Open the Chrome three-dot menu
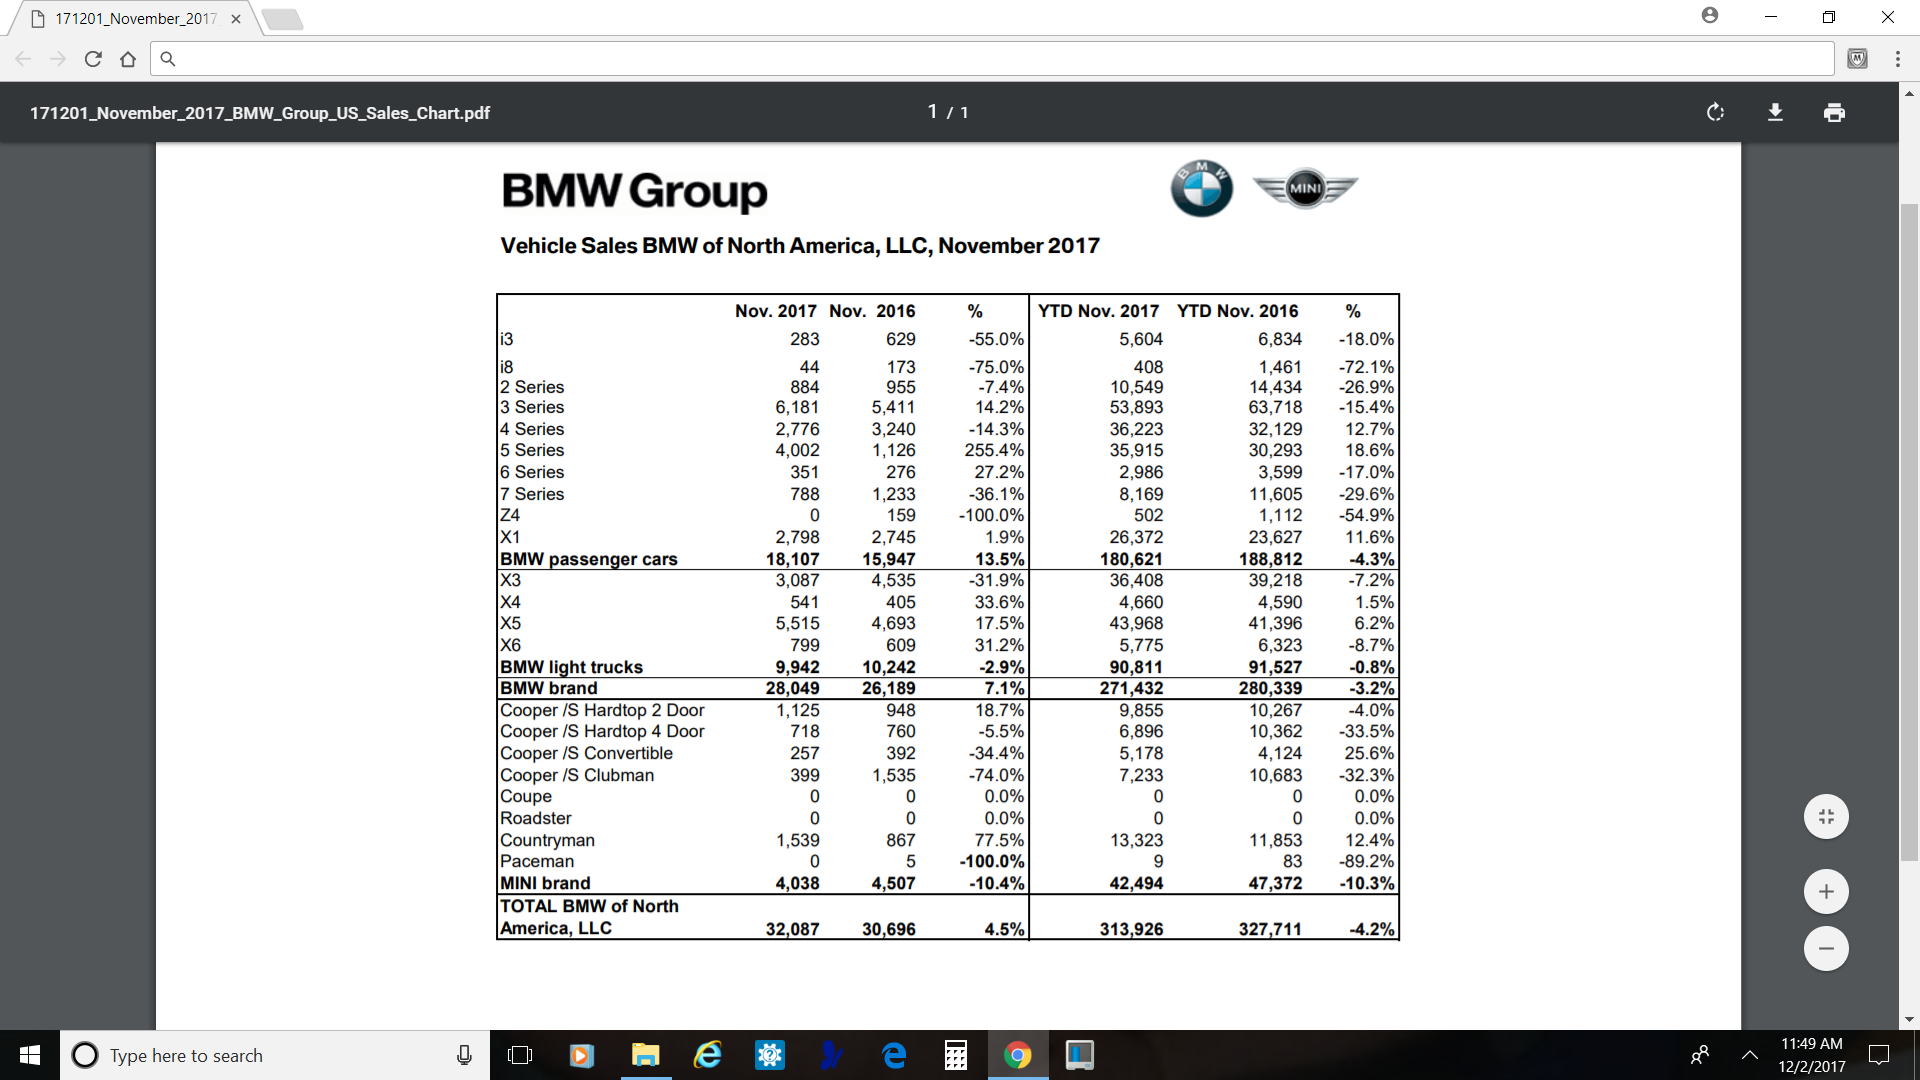Viewport: 1920px width, 1080px height. tap(1897, 59)
